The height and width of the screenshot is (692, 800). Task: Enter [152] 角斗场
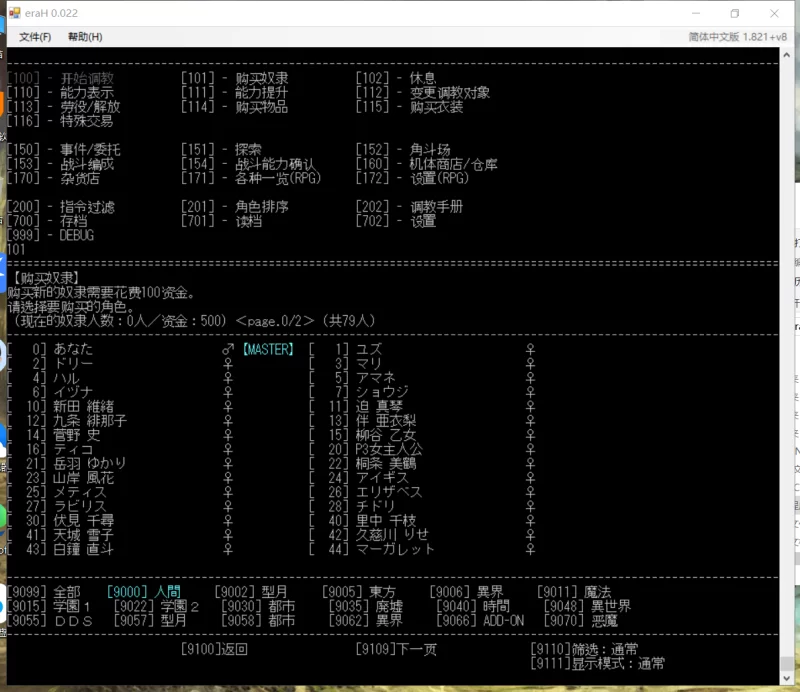coord(403,150)
